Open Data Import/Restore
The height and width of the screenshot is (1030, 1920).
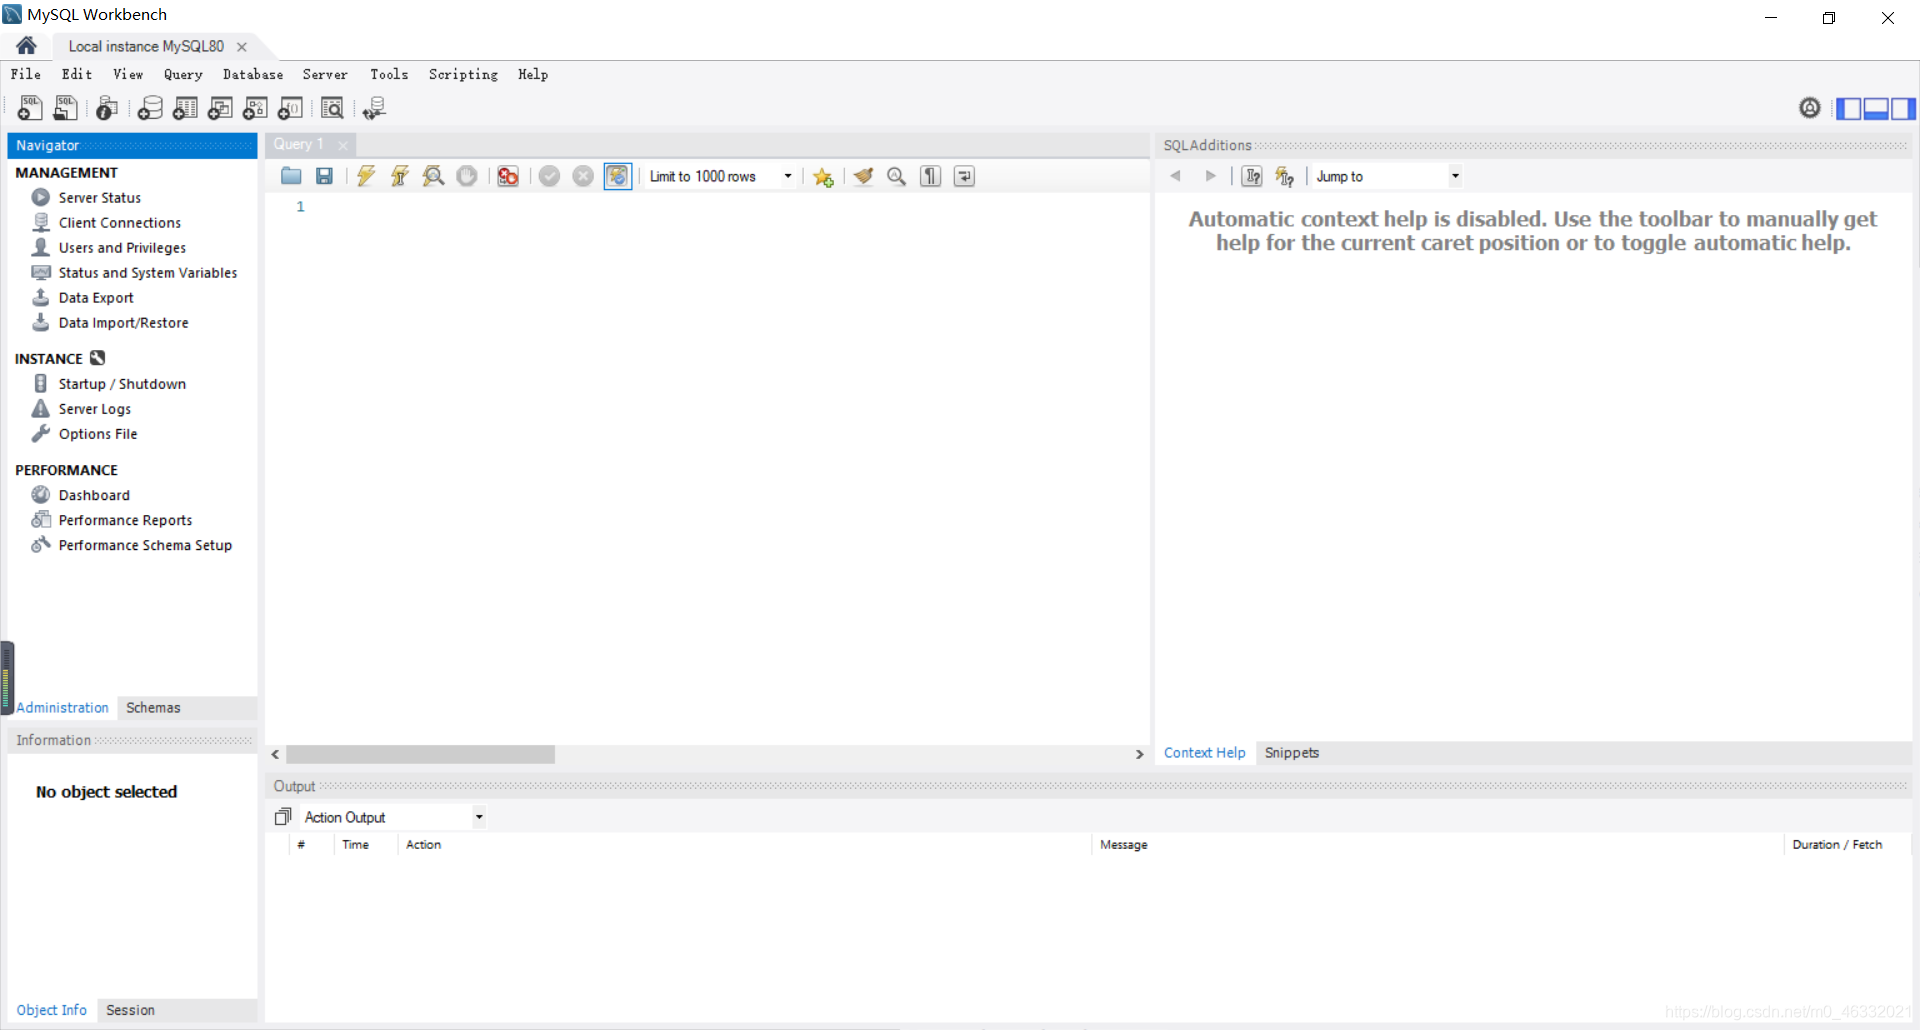[123, 322]
